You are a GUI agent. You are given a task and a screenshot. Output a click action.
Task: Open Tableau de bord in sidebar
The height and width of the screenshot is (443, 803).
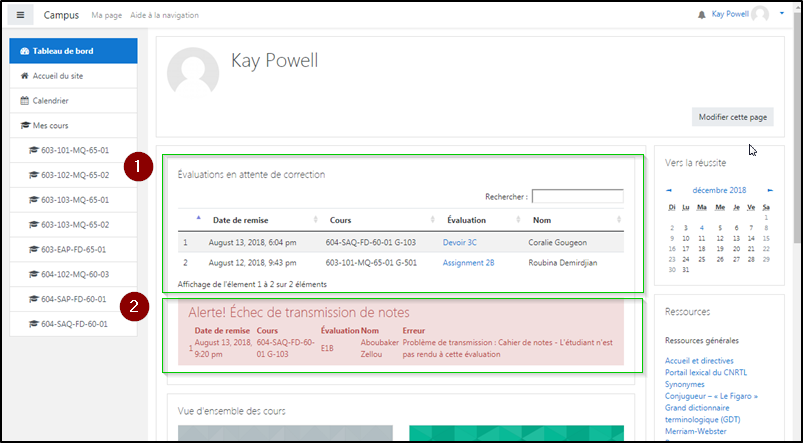(73, 50)
